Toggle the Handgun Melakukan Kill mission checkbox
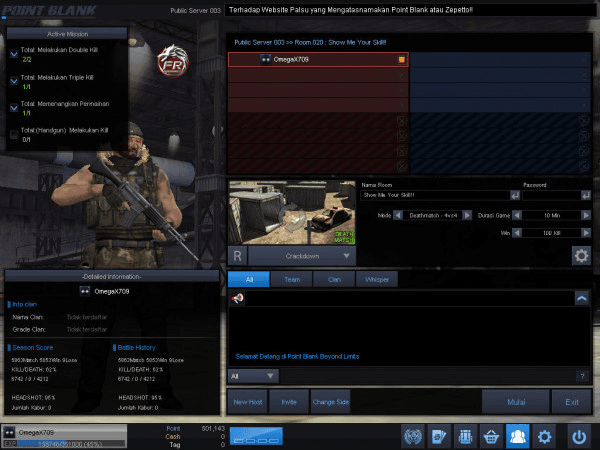 point(14,134)
